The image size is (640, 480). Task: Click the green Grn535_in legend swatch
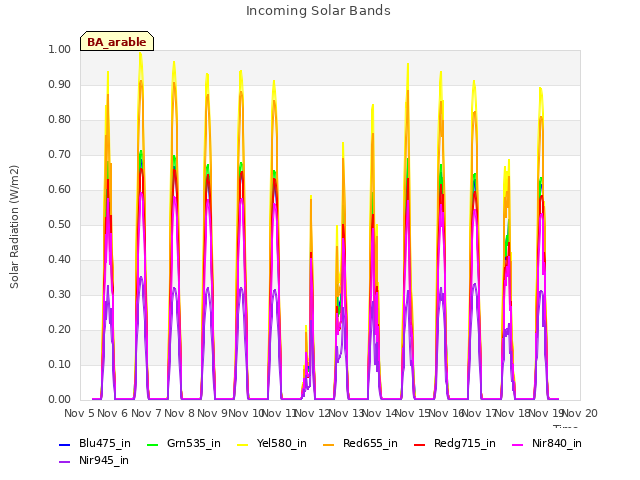tap(152, 444)
